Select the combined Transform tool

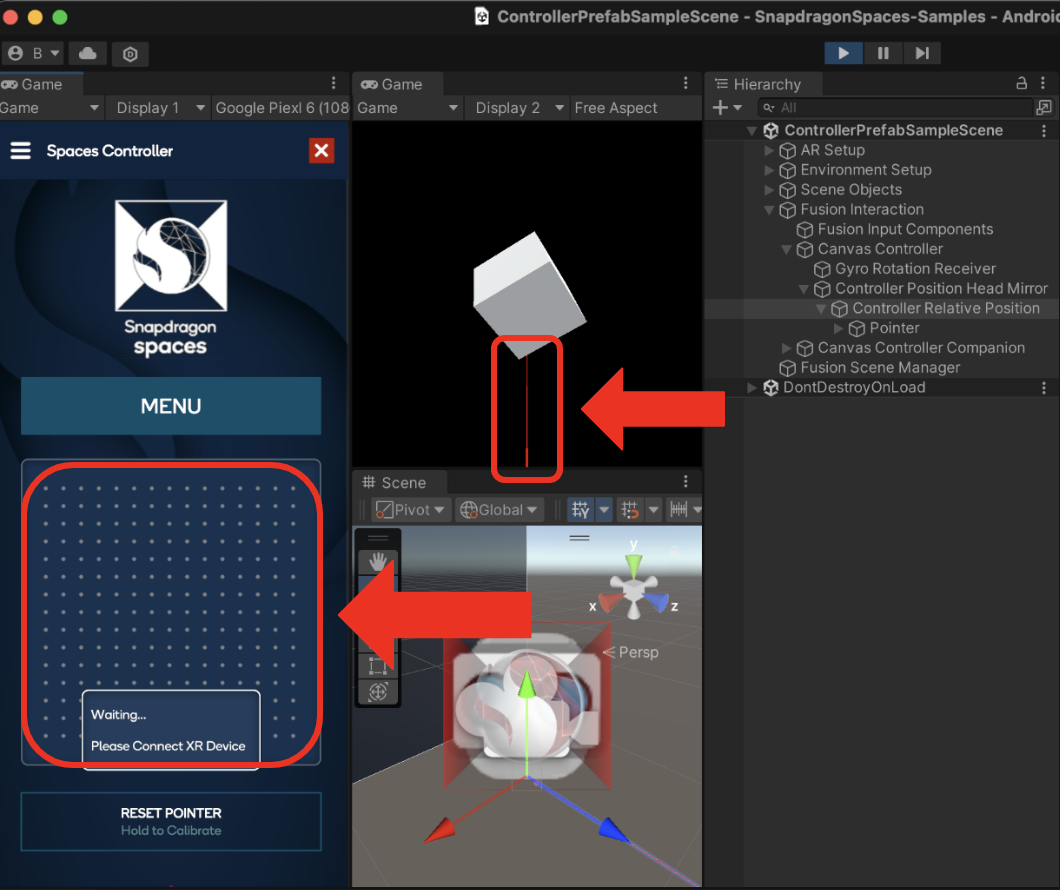coord(378,692)
